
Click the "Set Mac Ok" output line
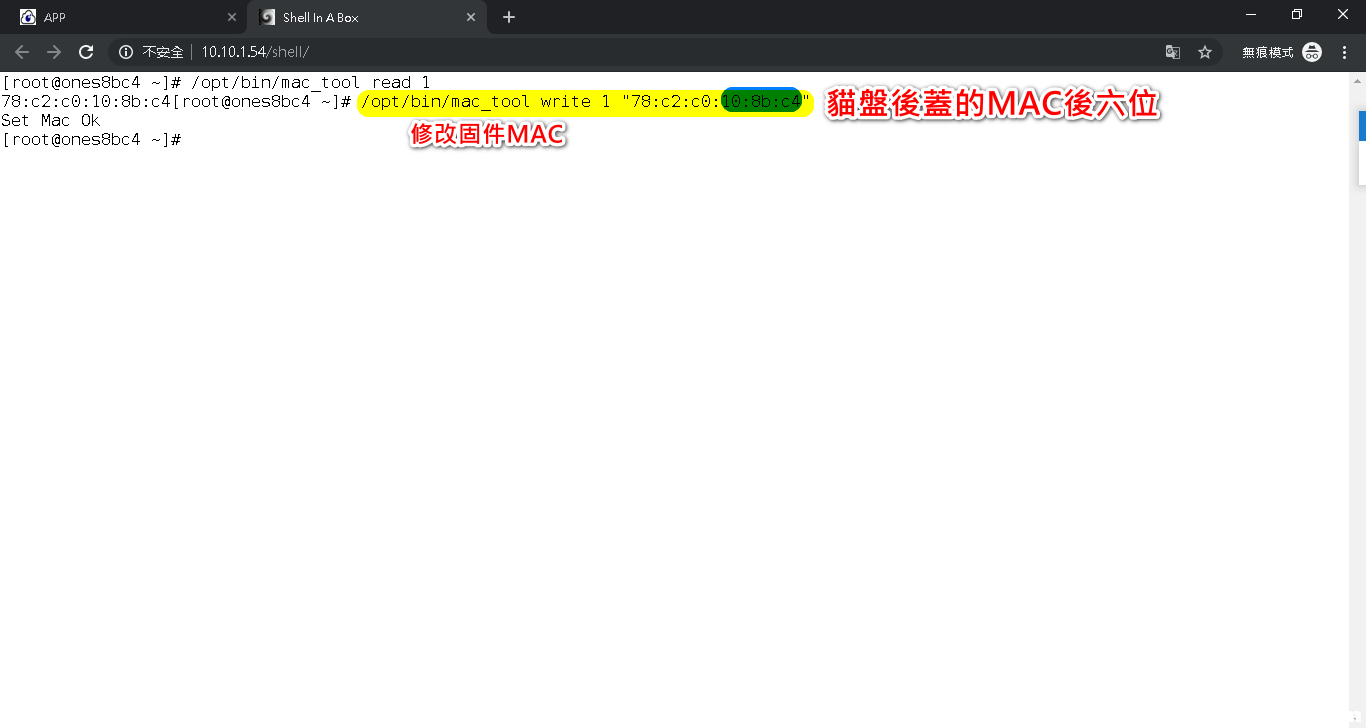point(51,121)
